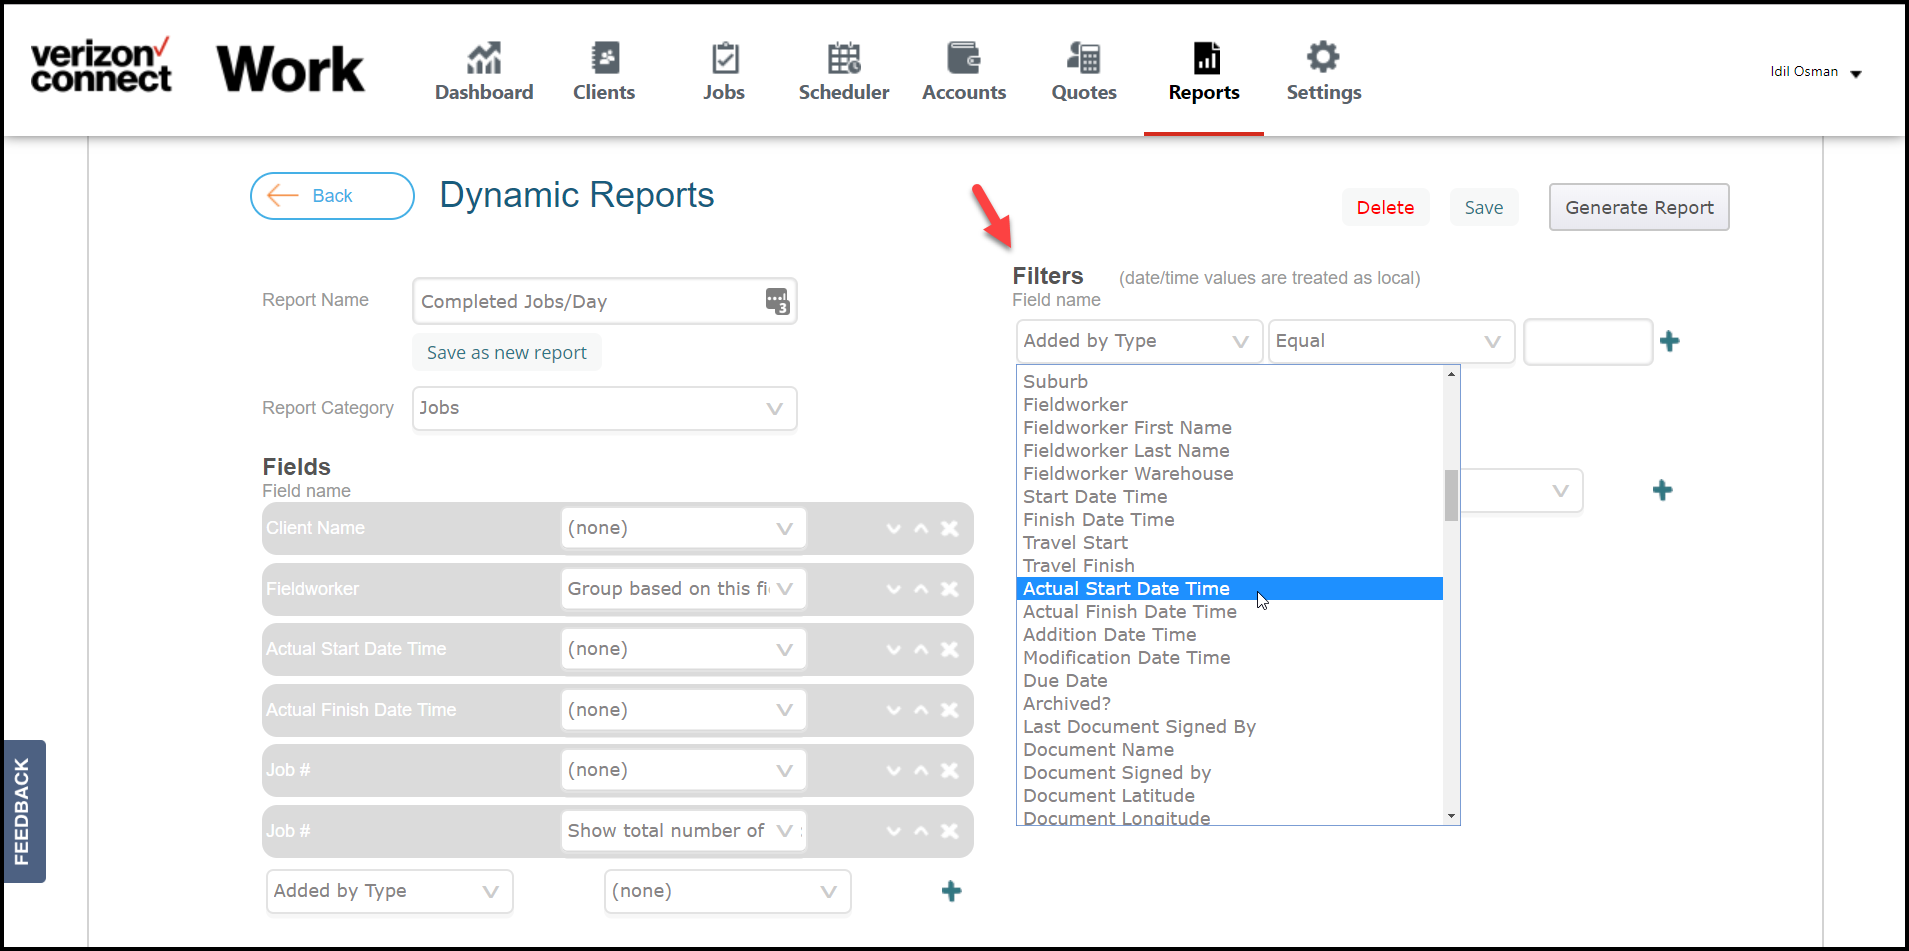1909x951 pixels.
Task: Move Client Name field down
Action: point(893,529)
